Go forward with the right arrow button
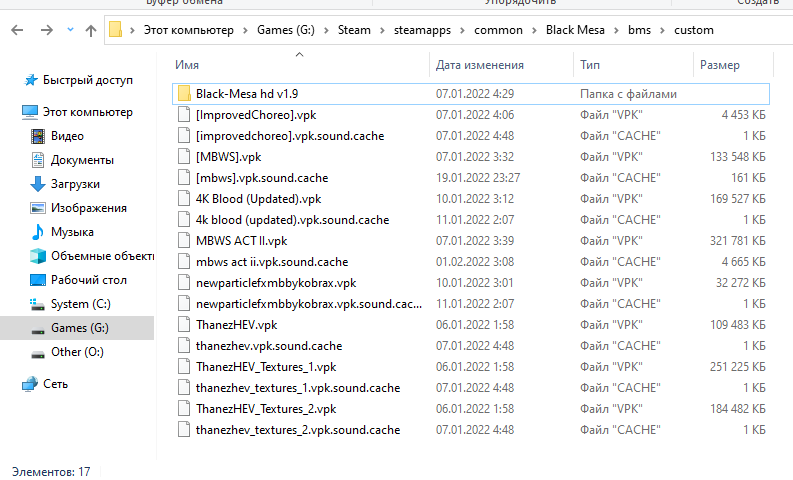This screenshot has height=480, width=793. click(x=47, y=30)
